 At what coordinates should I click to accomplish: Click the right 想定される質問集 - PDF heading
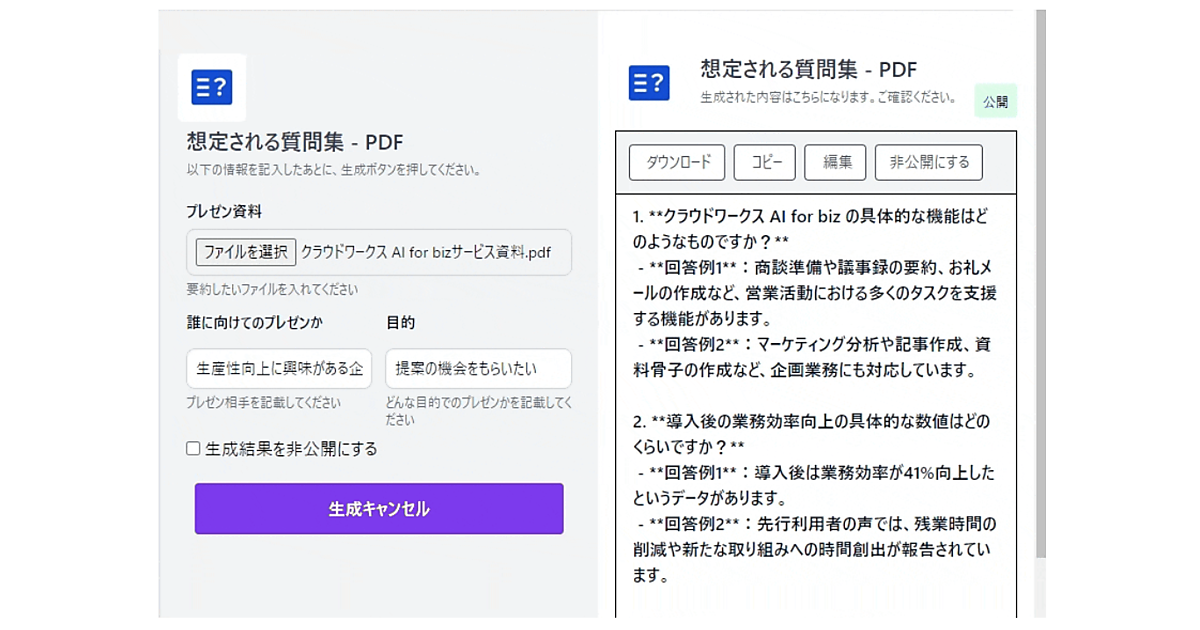pos(809,69)
